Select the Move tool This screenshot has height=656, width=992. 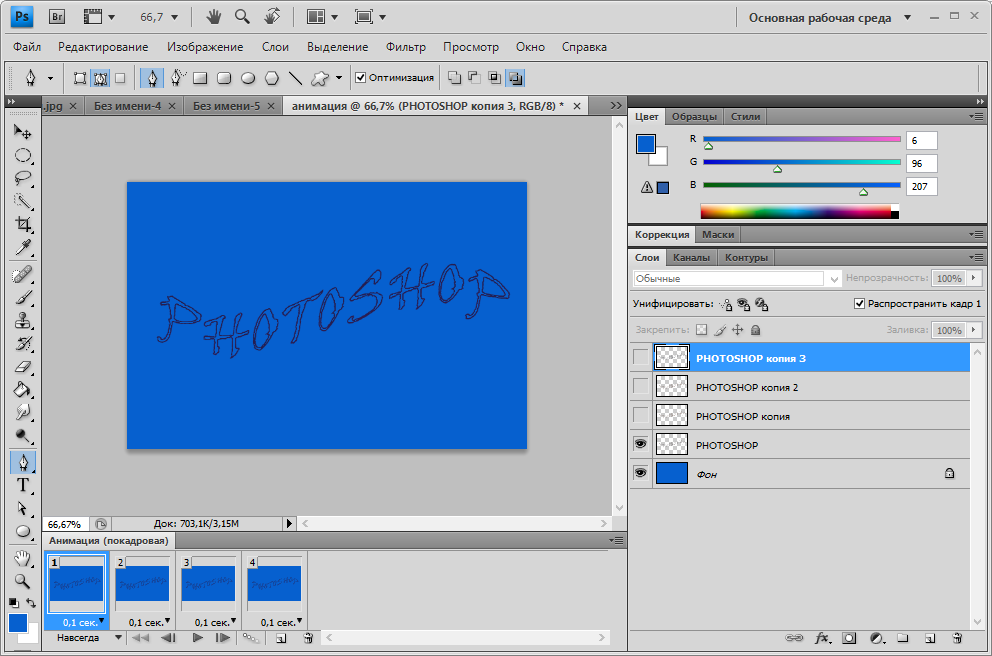23,132
